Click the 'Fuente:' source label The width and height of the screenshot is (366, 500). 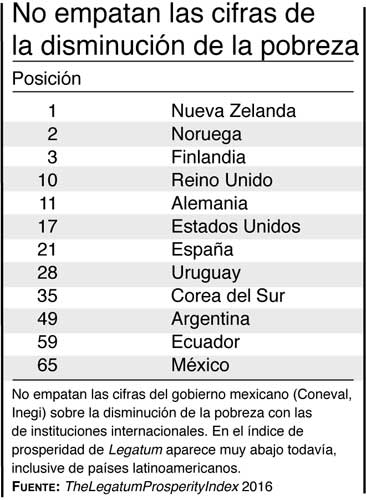point(36,487)
